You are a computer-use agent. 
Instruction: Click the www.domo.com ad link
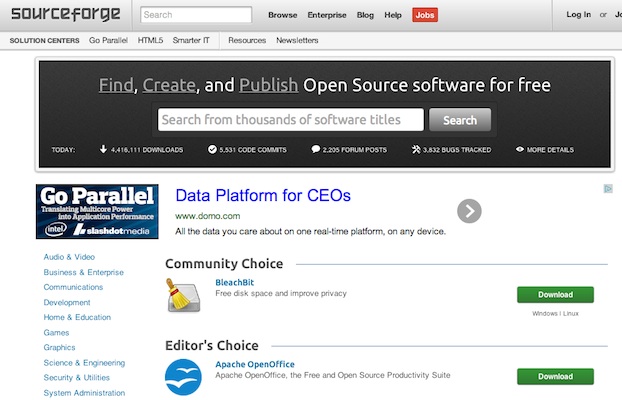[207, 216]
